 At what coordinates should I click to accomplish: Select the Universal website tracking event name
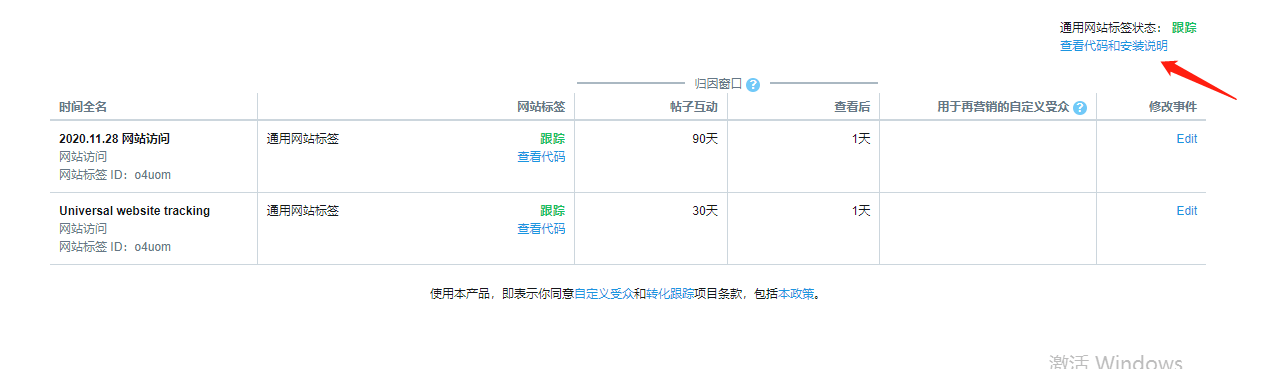pos(134,211)
